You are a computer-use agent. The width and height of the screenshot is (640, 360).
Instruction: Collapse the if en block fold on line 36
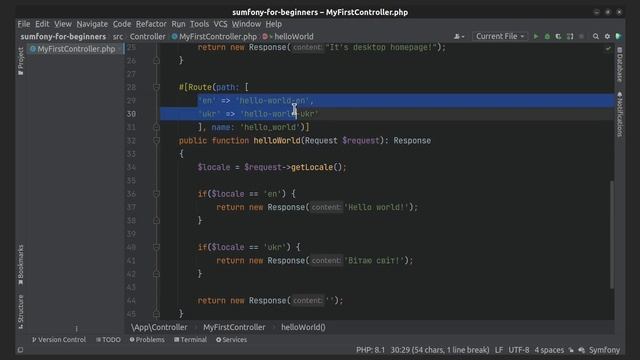click(156, 194)
